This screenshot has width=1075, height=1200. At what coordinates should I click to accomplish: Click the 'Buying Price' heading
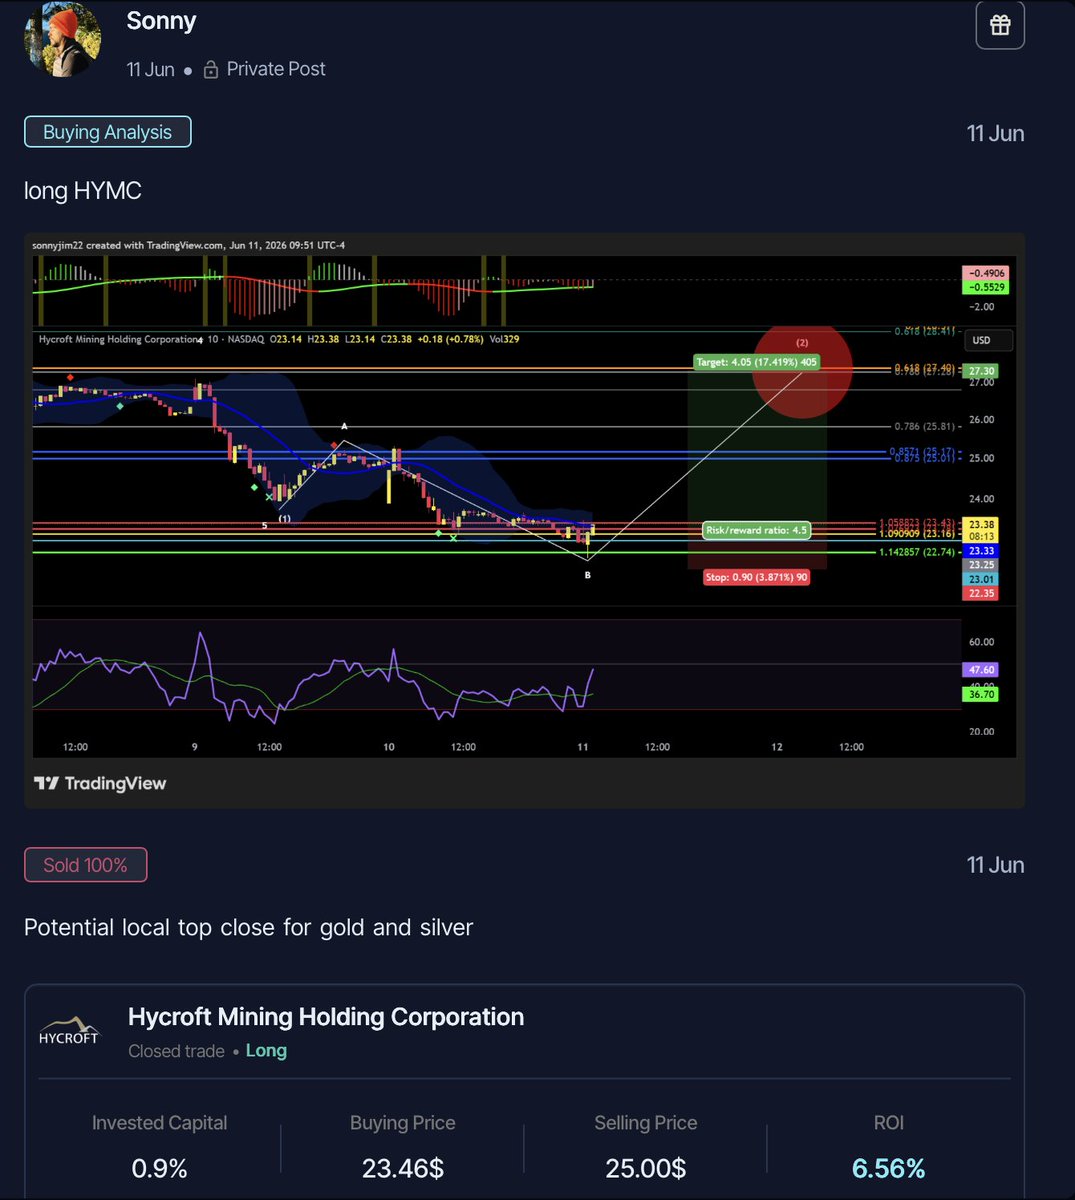[403, 1123]
